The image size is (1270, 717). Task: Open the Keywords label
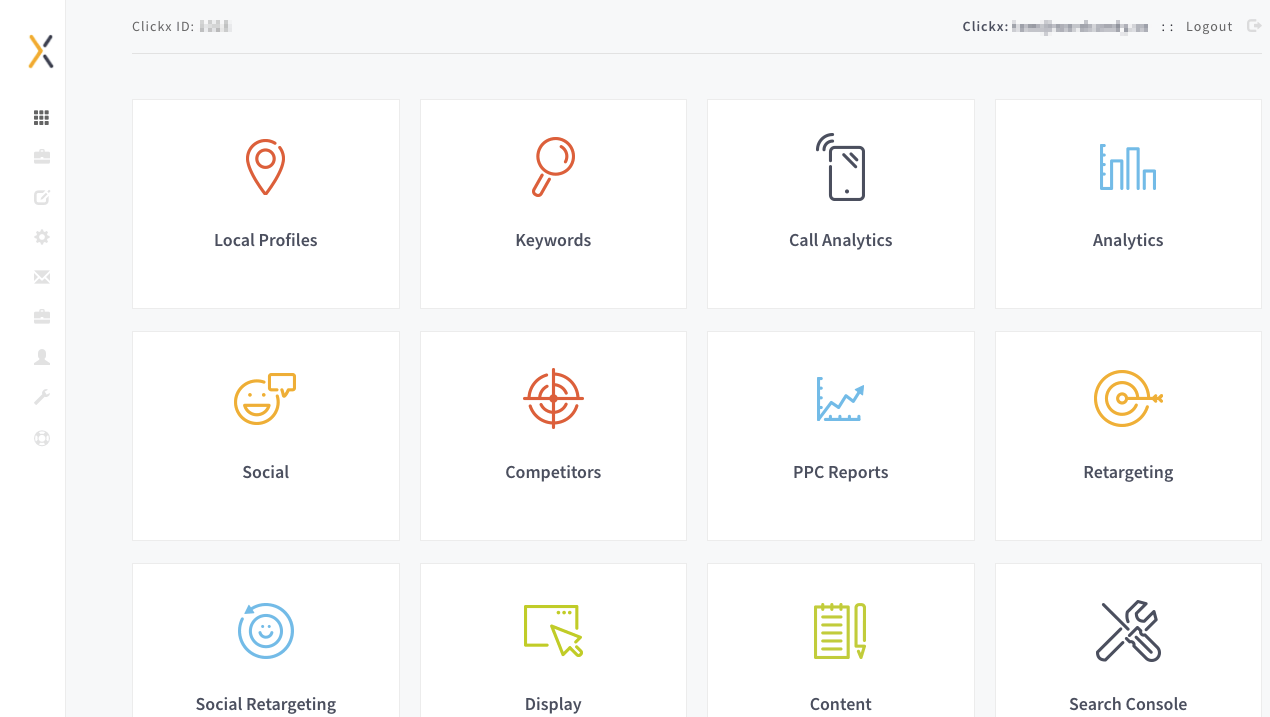click(553, 240)
